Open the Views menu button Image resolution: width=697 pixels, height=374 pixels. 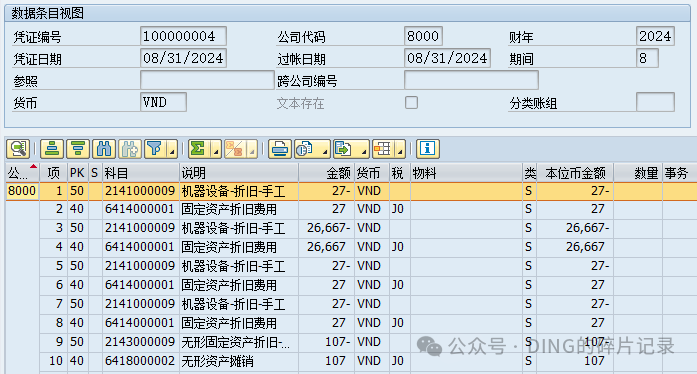tap(312, 149)
